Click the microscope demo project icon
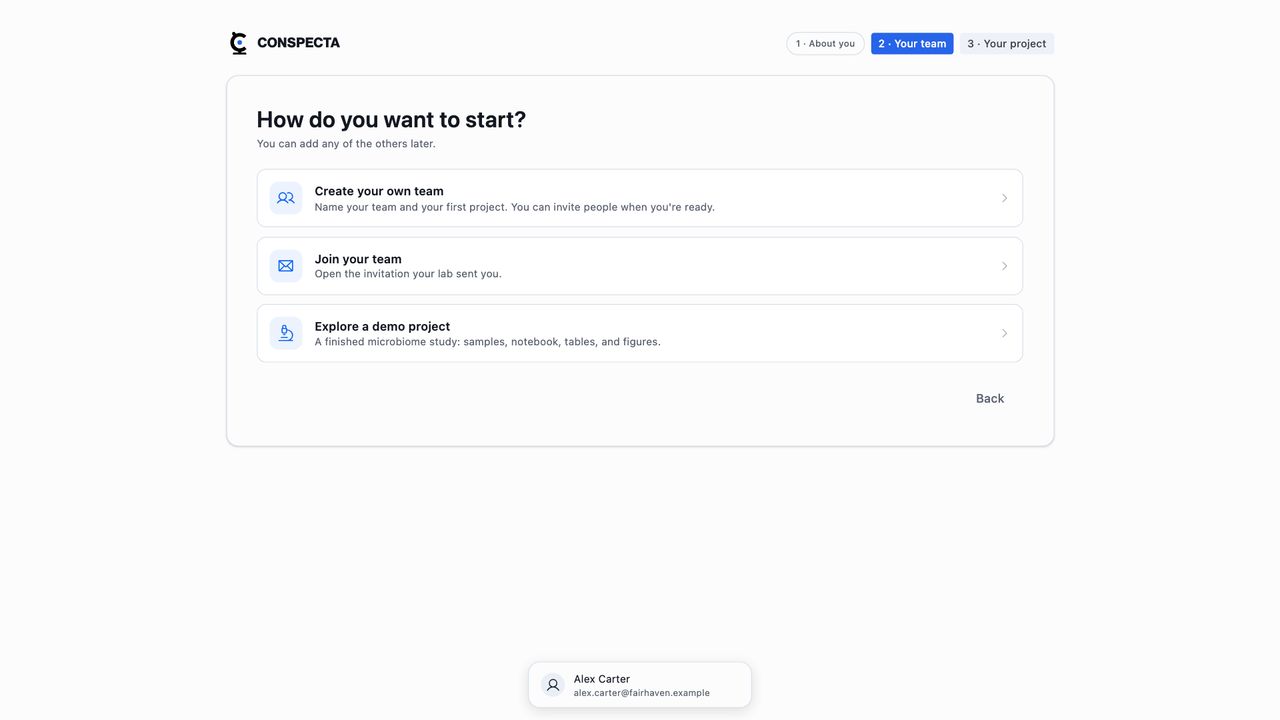 (x=286, y=333)
